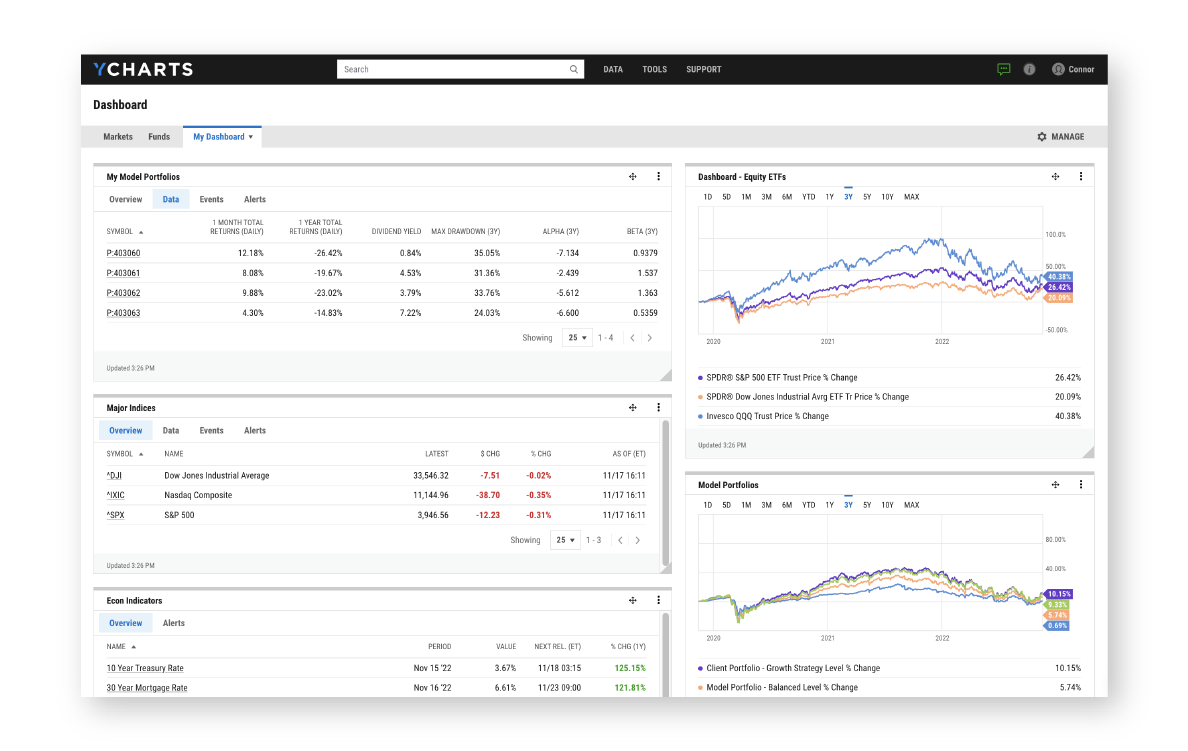The height and width of the screenshot is (751, 1188).
Task: Switch to the Funds dashboard tab
Action: tap(159, 136)
